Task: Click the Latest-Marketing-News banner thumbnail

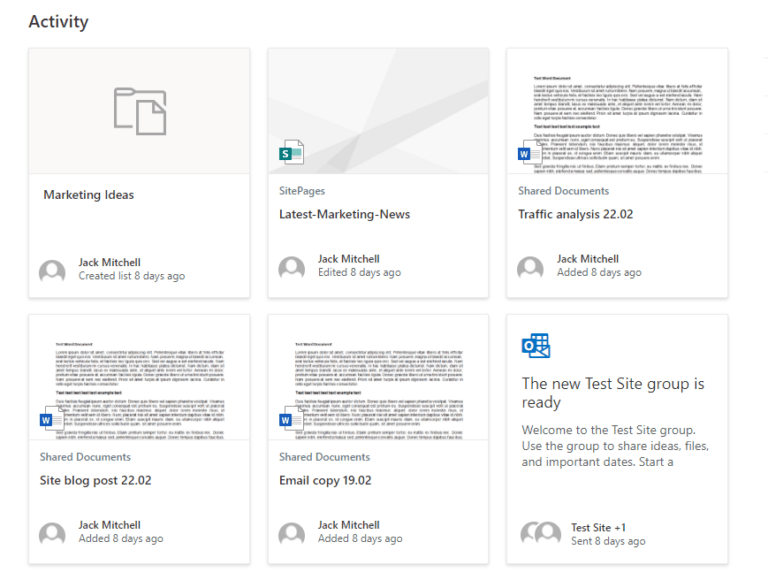Action: 378,111
